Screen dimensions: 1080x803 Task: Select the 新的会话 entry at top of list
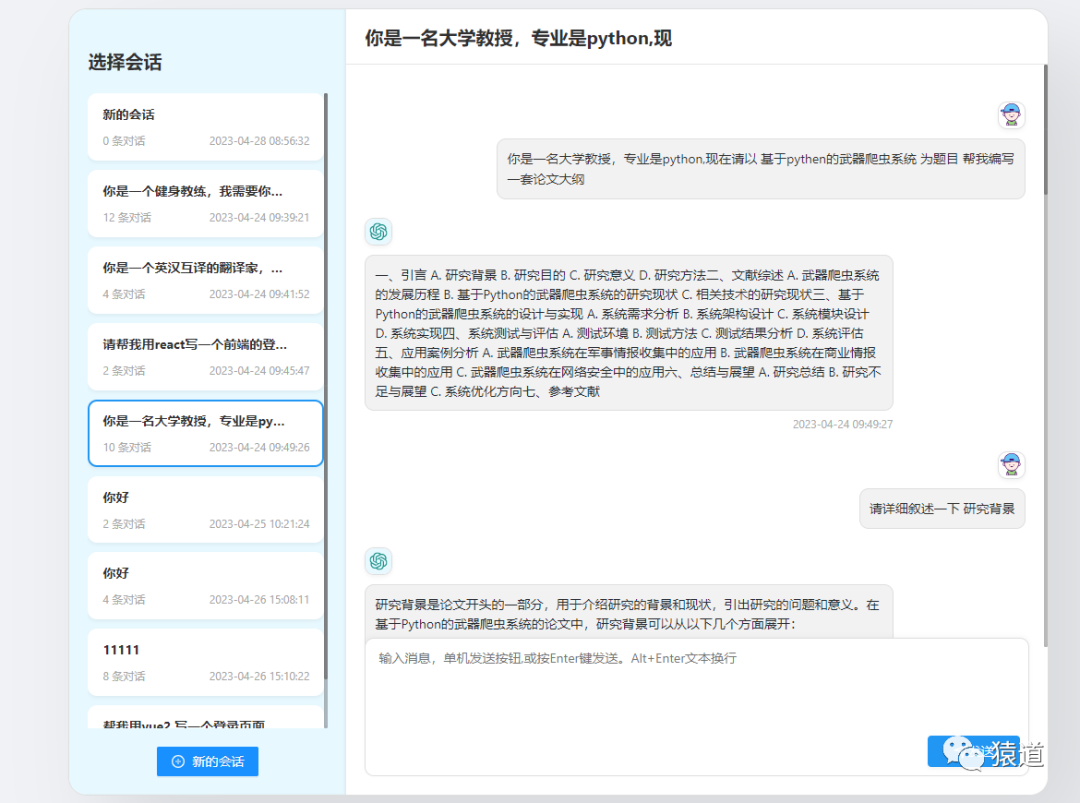coord(205,126)
